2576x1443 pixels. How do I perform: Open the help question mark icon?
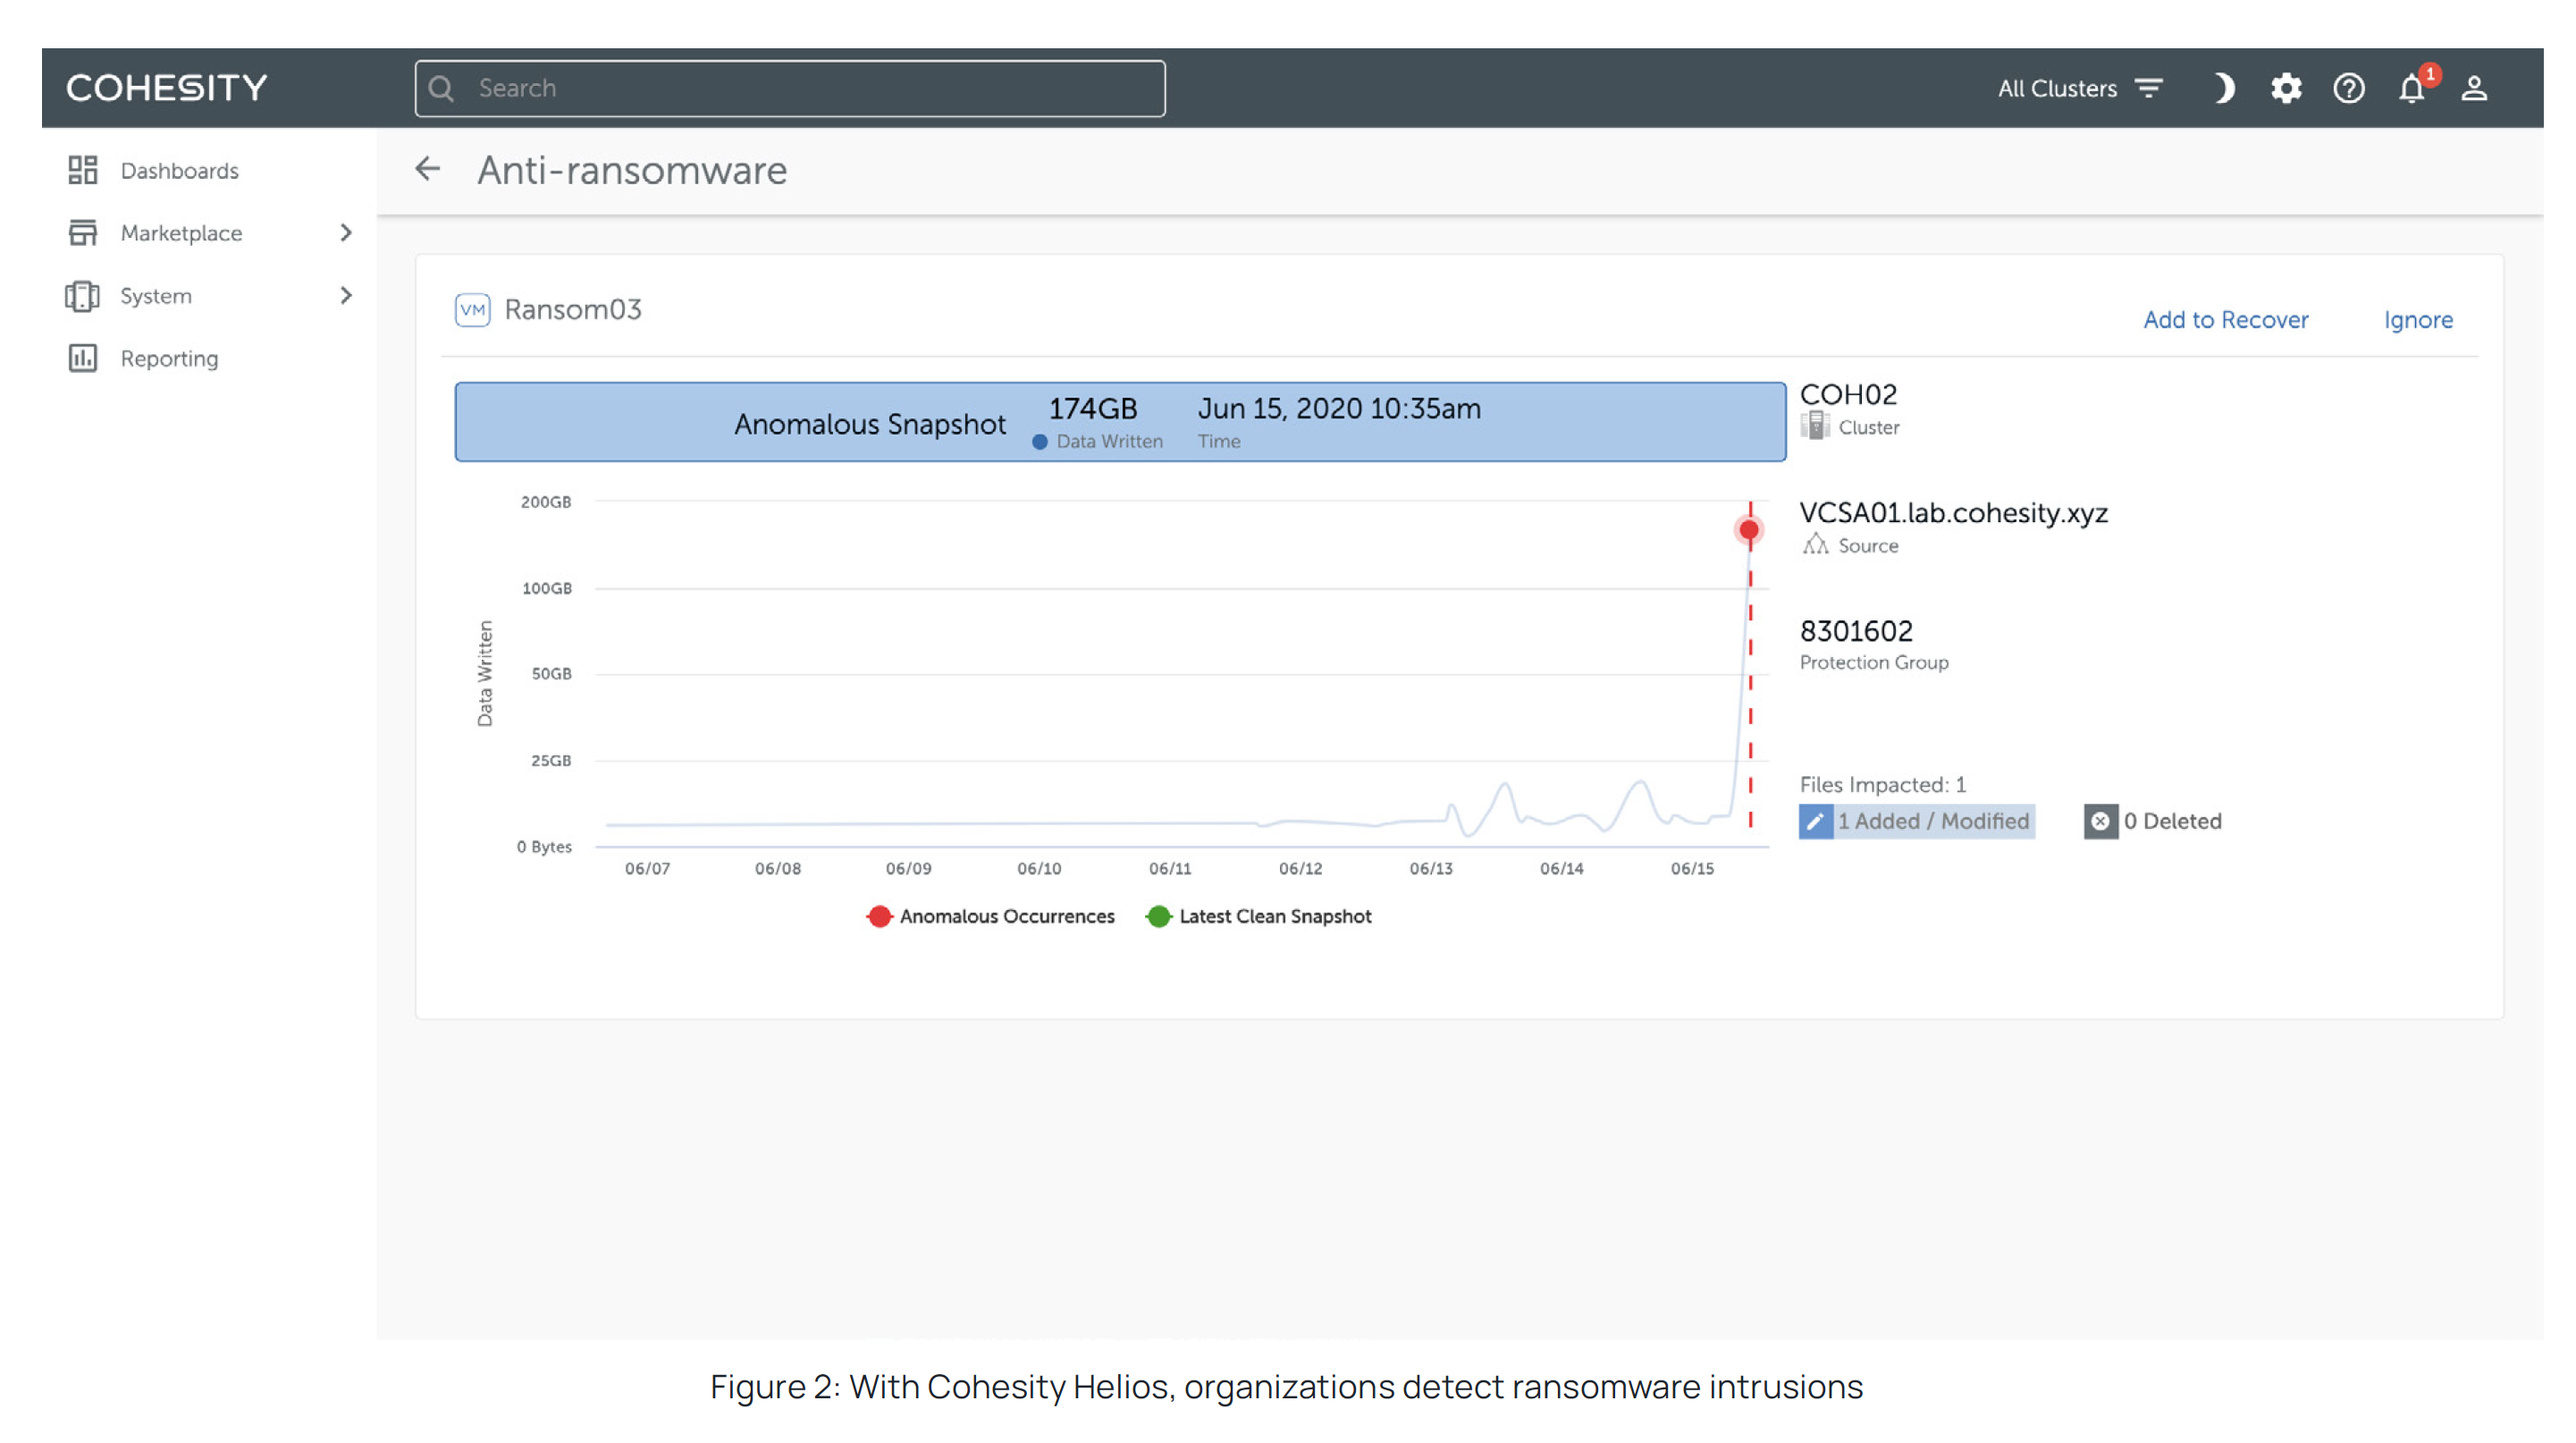coord(2348,88)
